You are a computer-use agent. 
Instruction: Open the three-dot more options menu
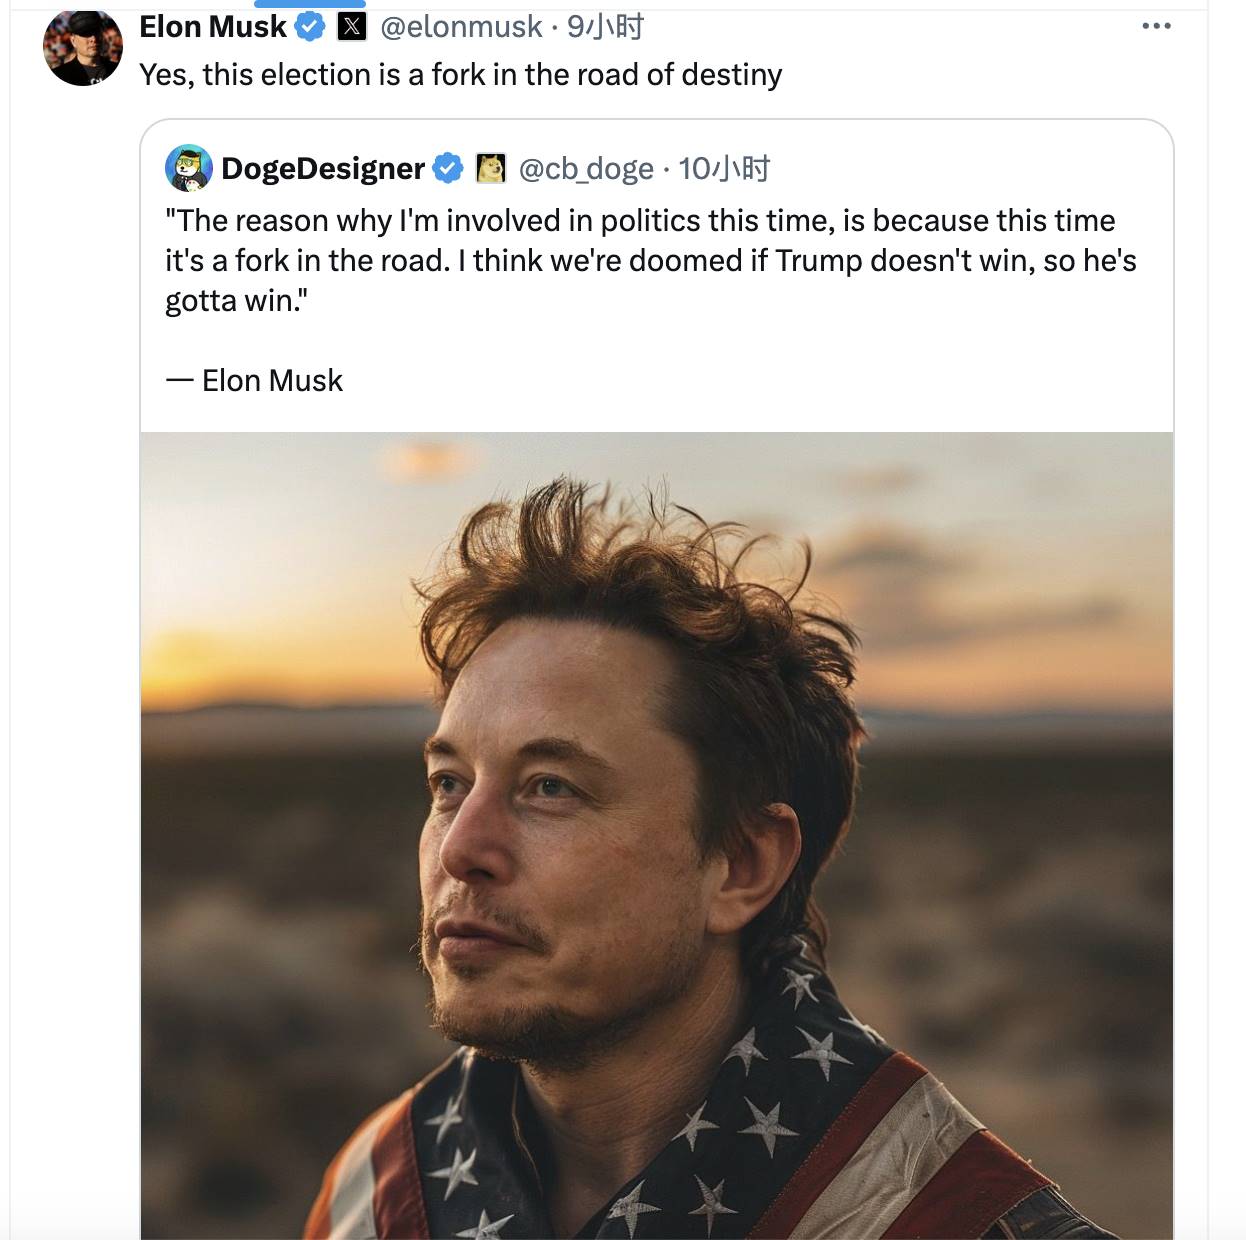tap(1156, 26)
